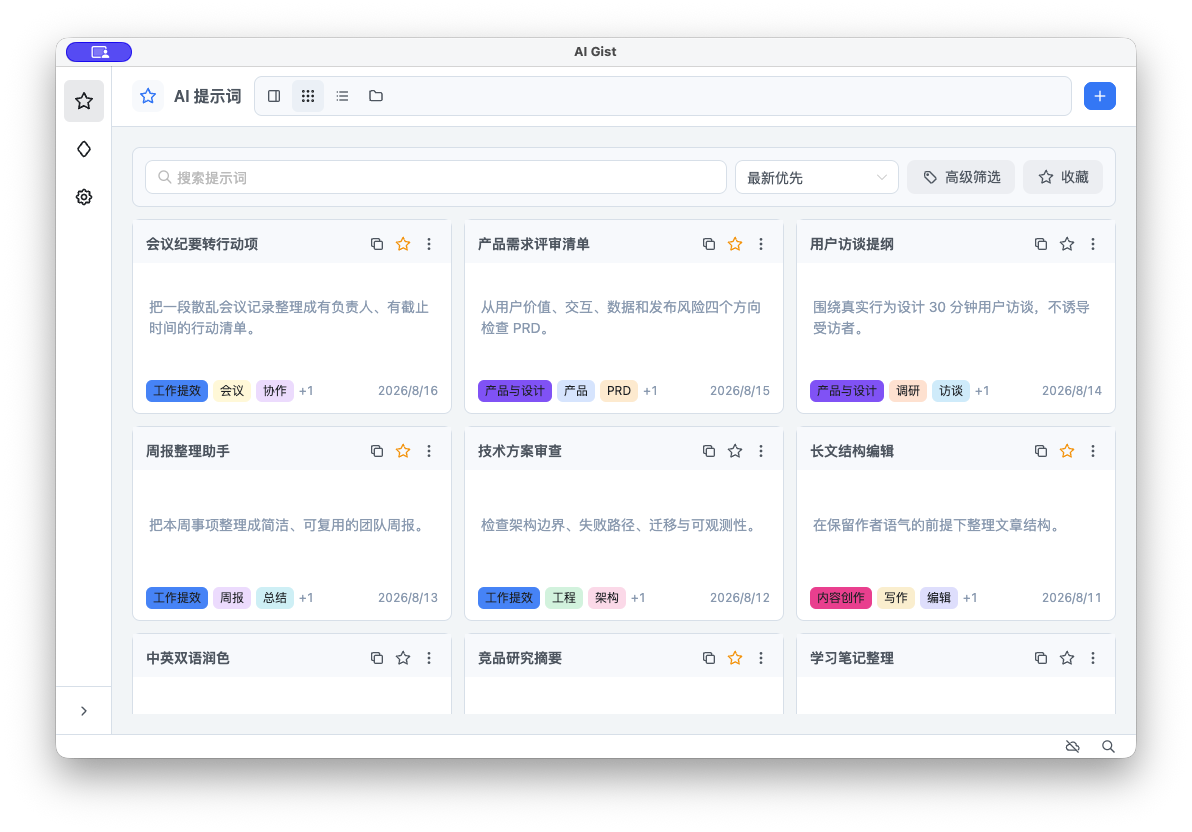Expand the sidebar with the chevron arrow
Screen dimensions: 1192x832
tap(84, 711)
